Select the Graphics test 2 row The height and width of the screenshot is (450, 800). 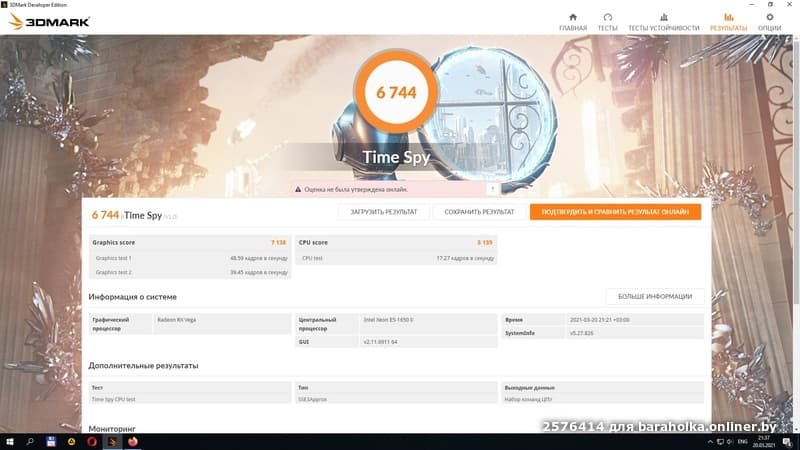[x=189, y=272]
